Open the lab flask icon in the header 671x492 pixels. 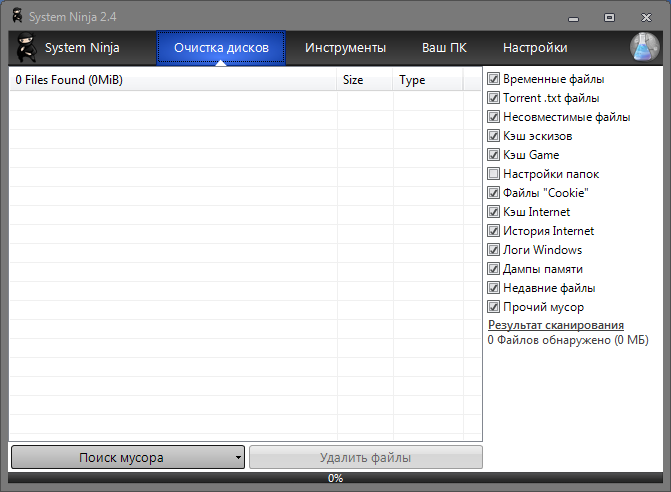(x=644, y=47)
